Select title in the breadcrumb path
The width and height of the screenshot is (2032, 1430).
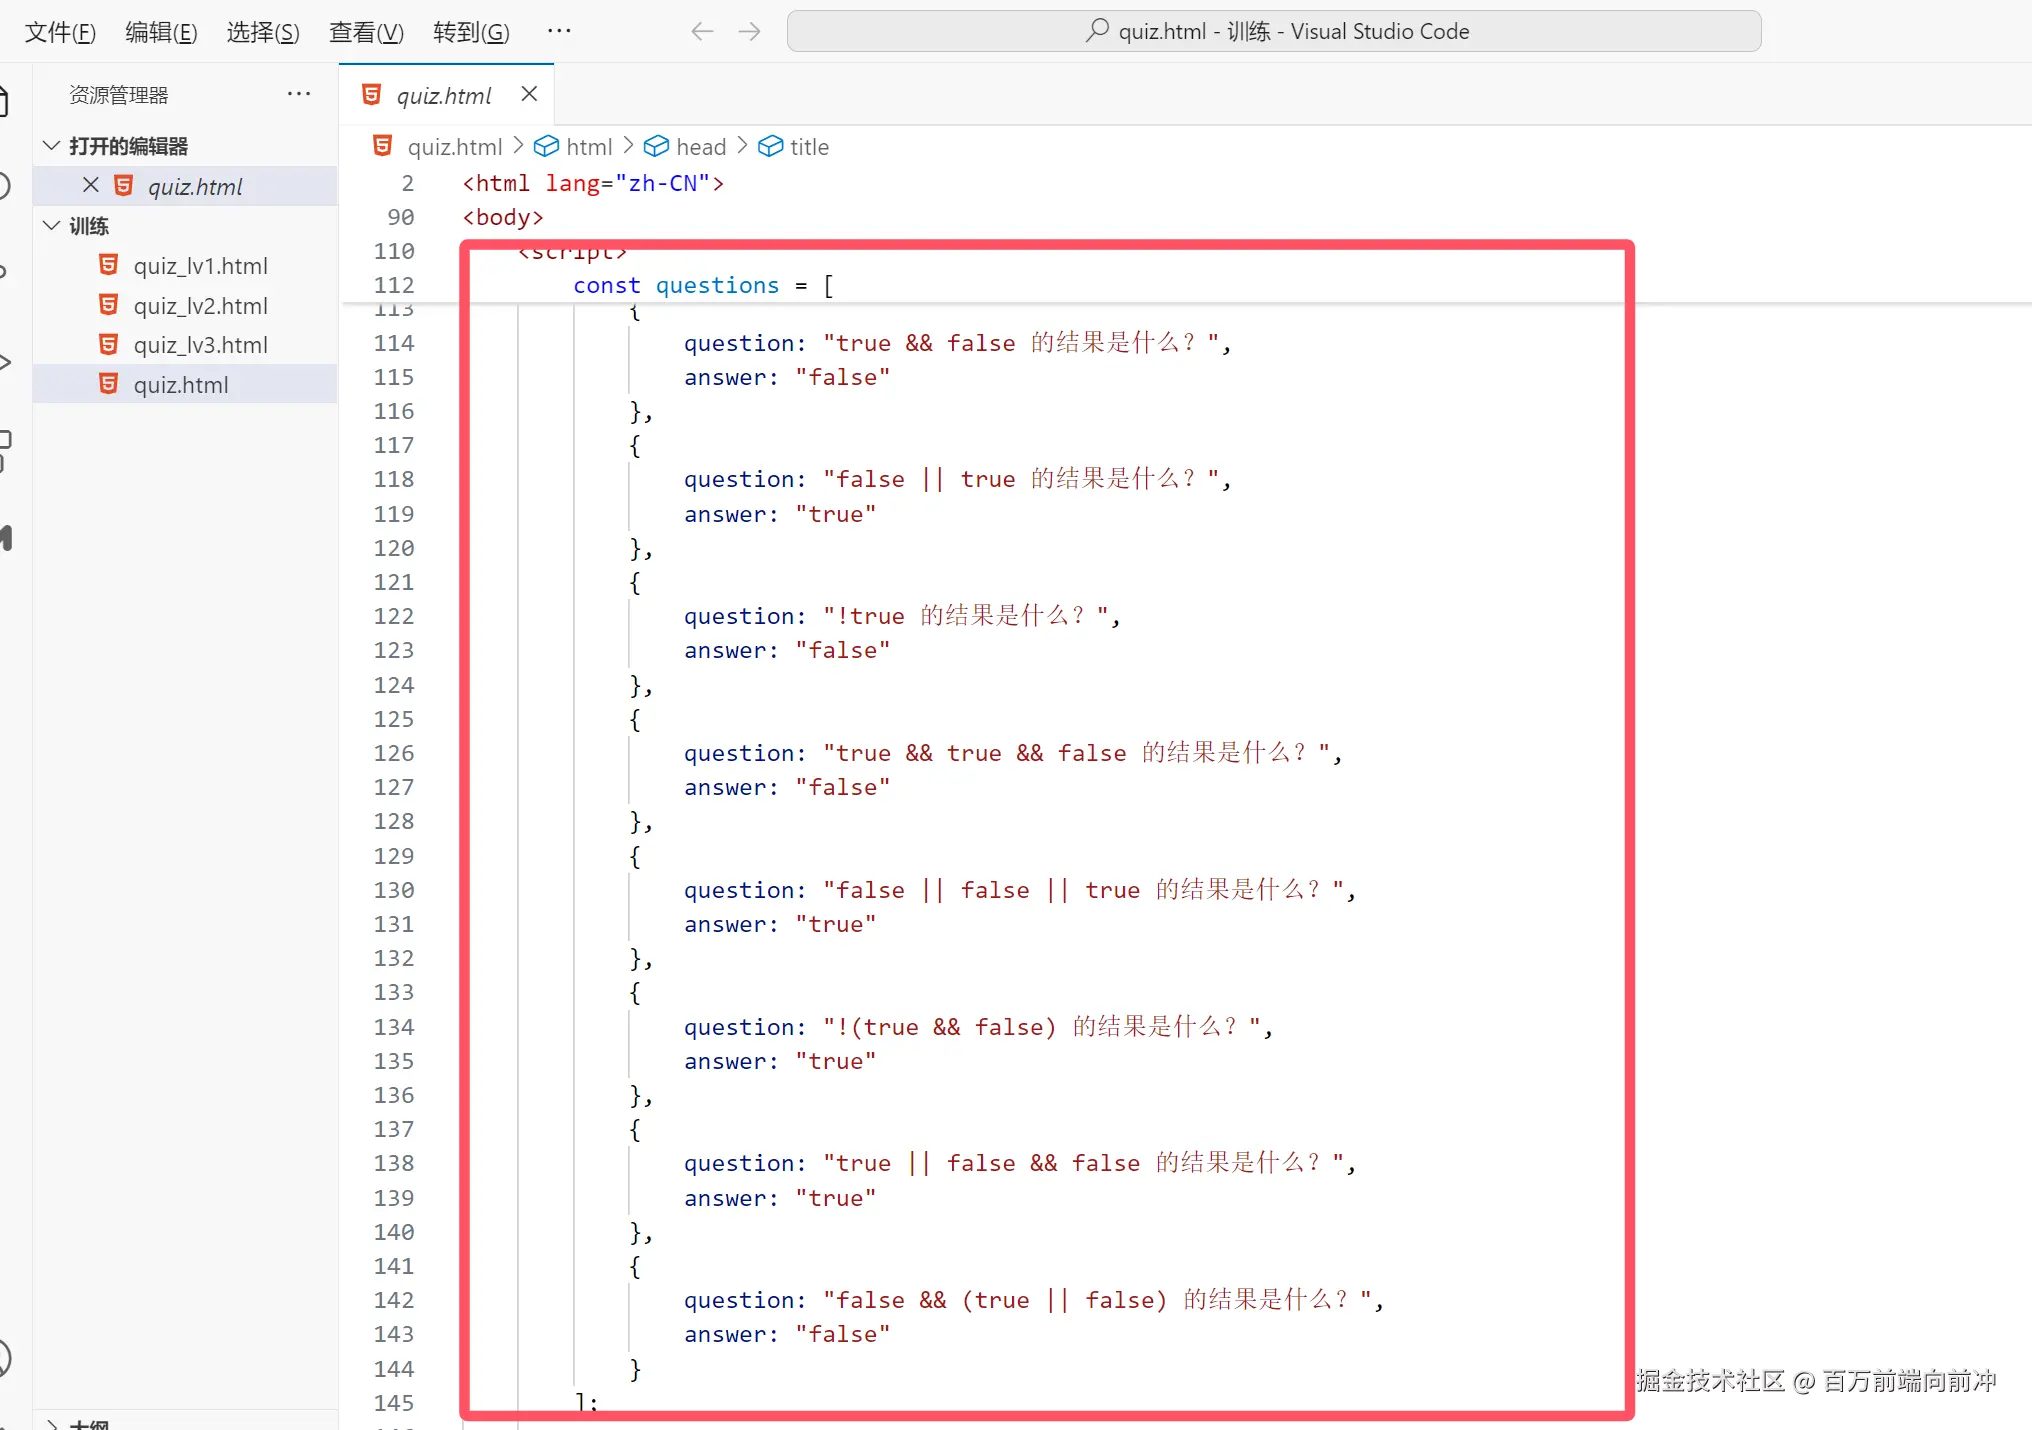point(808,147)
